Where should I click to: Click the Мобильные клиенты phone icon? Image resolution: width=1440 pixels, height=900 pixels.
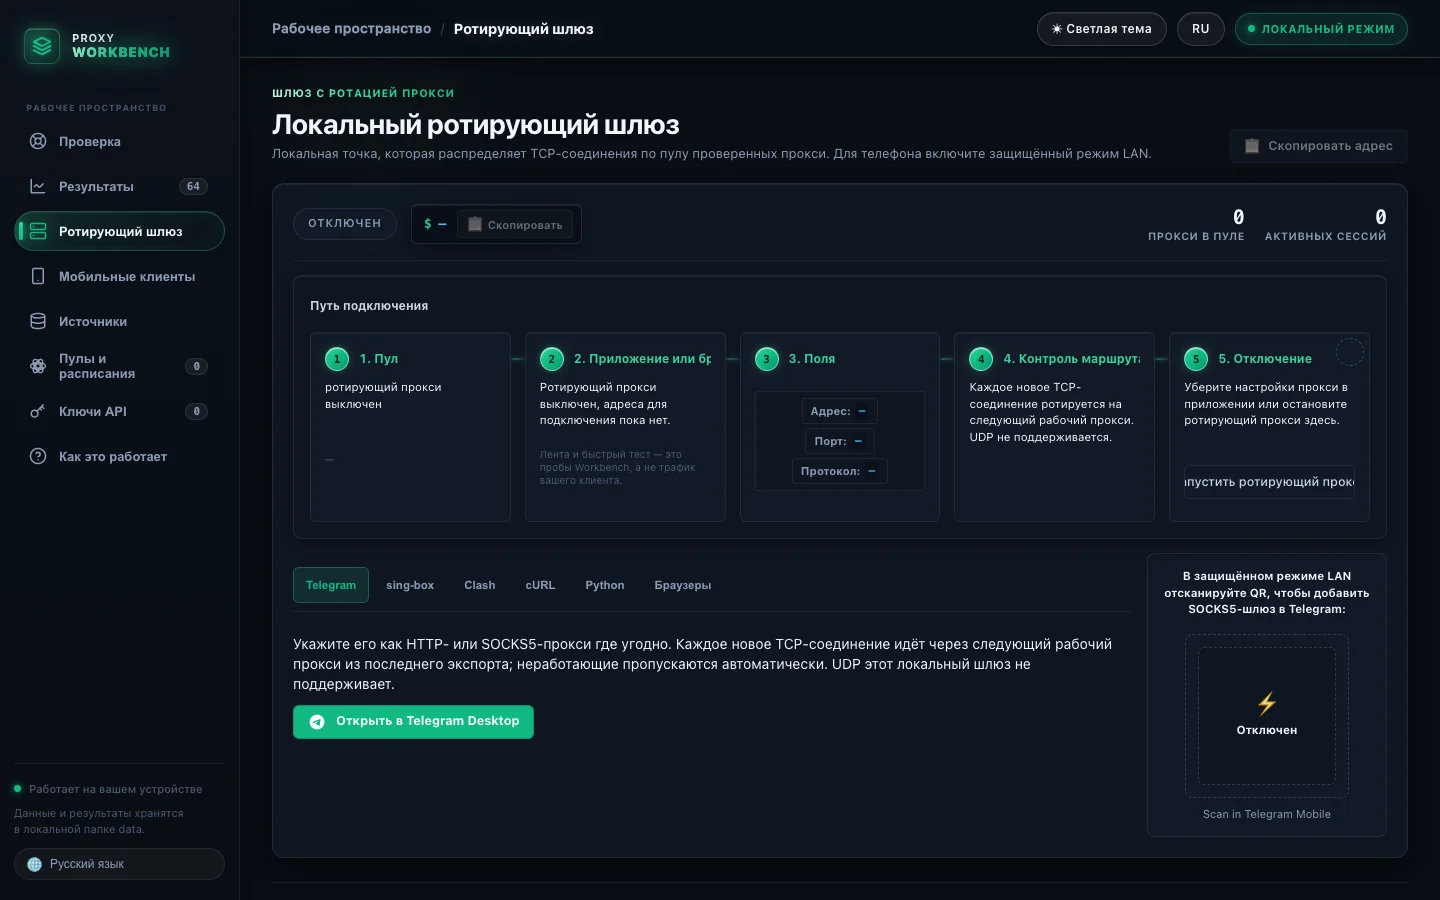[38, 276]
